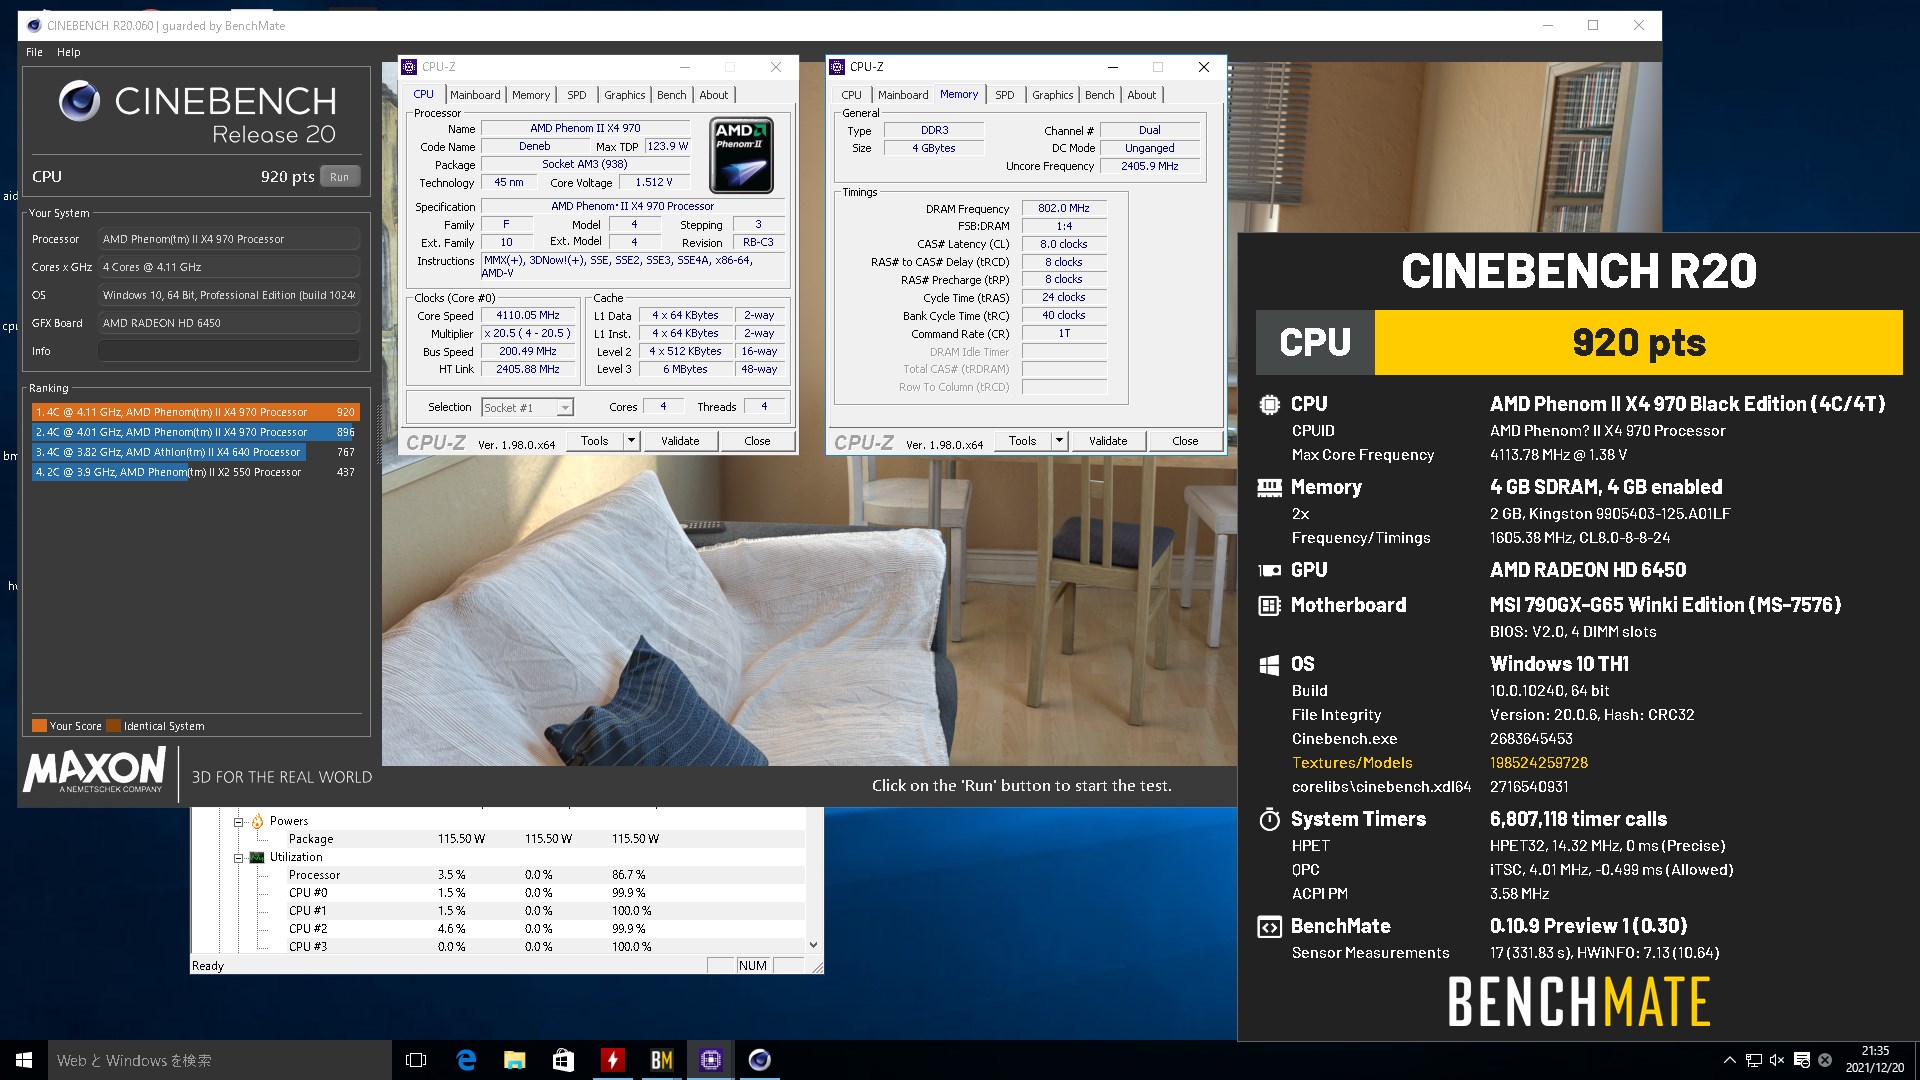Open the muted volume tray icon
Screen dimensions: 1920x1080
tap(1777, 1060)
